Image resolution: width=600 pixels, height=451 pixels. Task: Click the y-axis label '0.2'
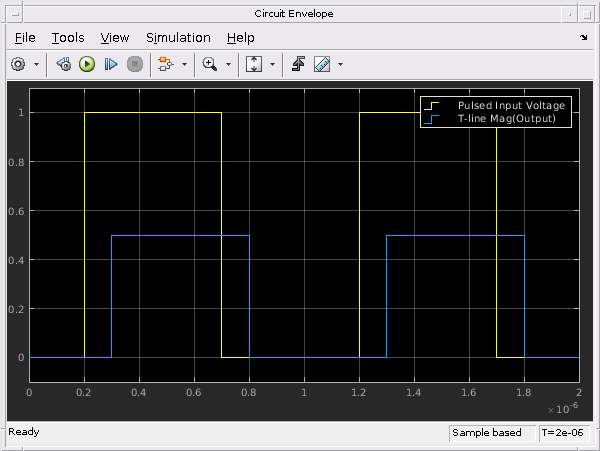click(16, 309)
